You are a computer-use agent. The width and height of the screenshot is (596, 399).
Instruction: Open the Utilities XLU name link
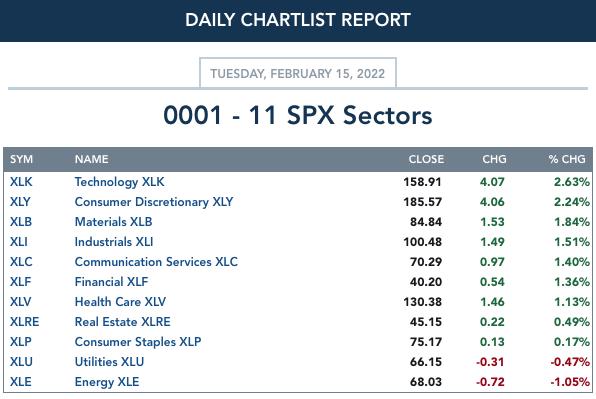click(109, 362)
